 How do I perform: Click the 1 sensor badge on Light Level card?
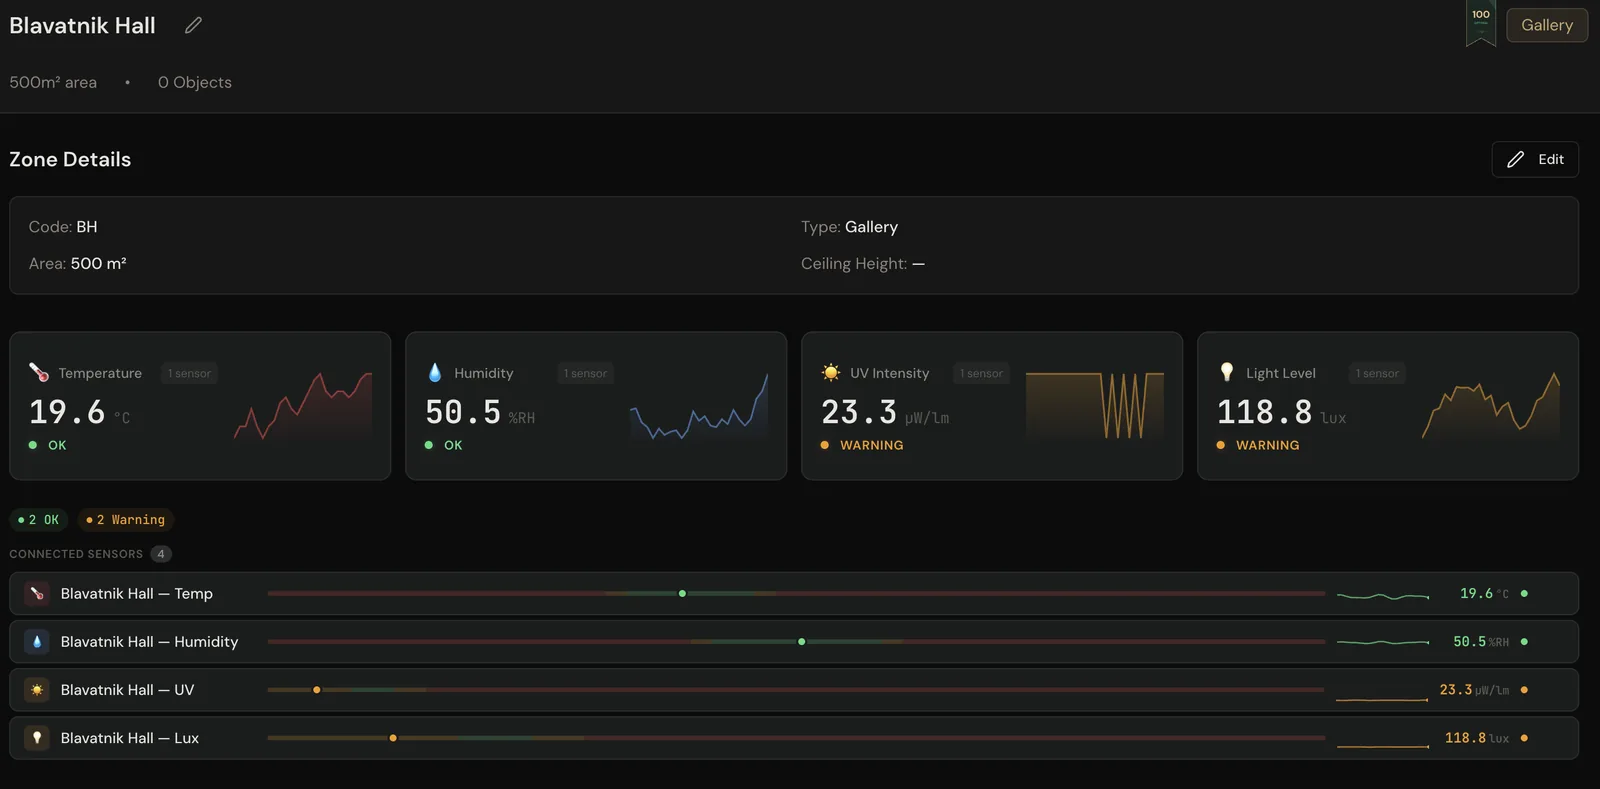click(1377, 373)
